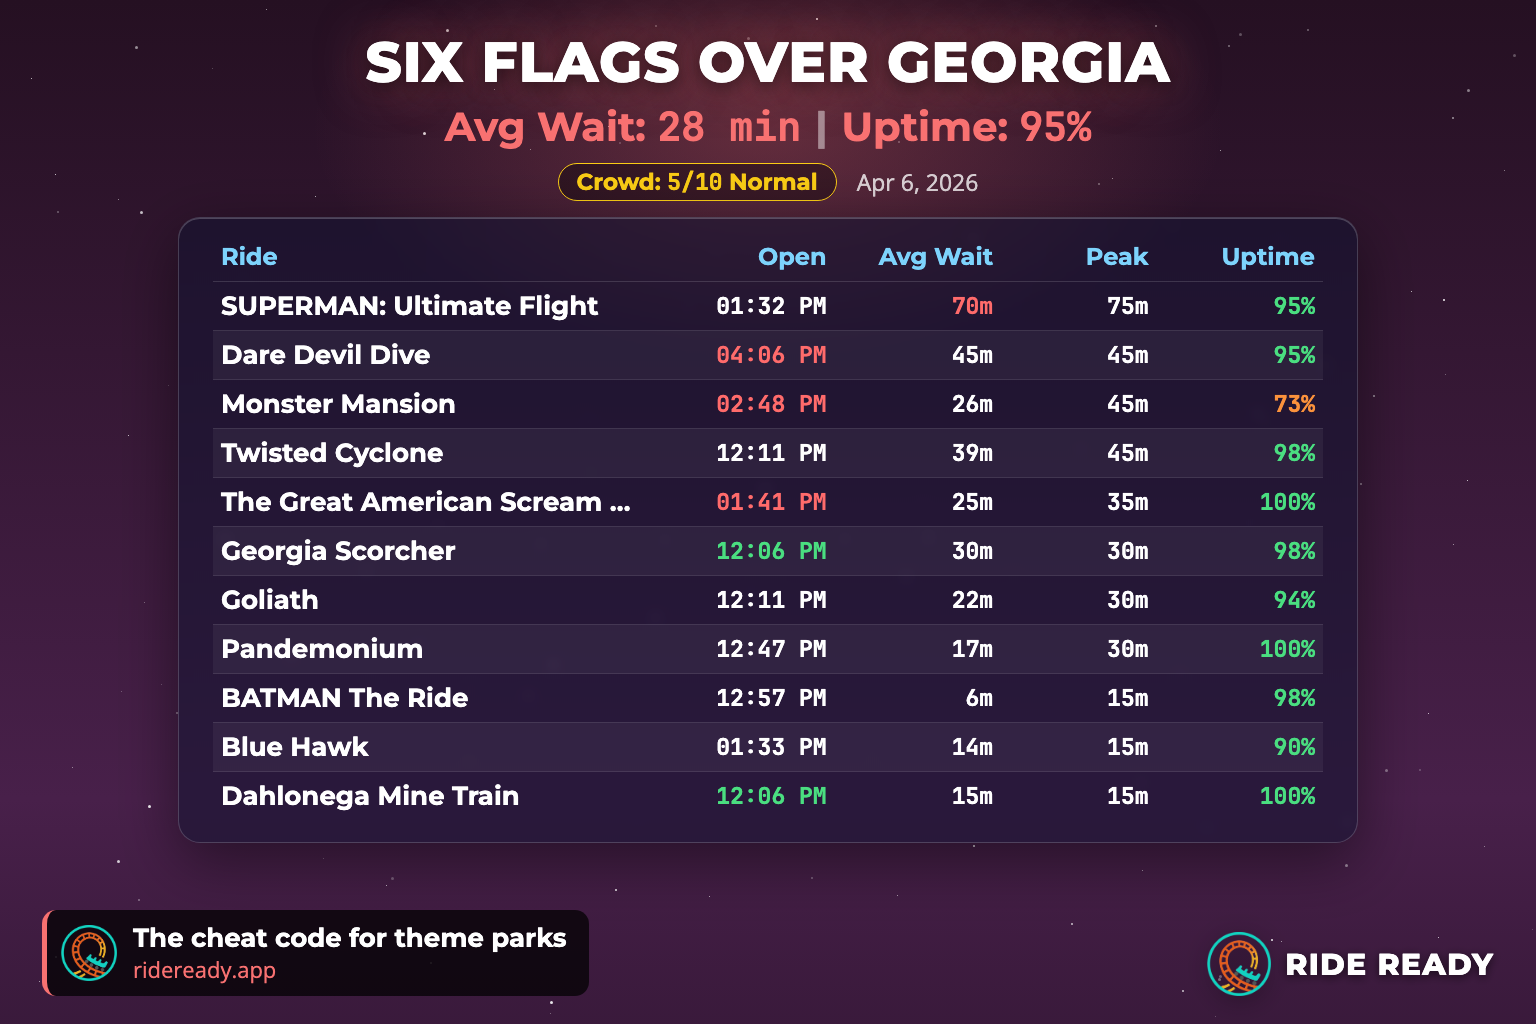Click the "25m" average wait value
This screenshot has height=1024, width=1536.
click(x=972, y=502)
